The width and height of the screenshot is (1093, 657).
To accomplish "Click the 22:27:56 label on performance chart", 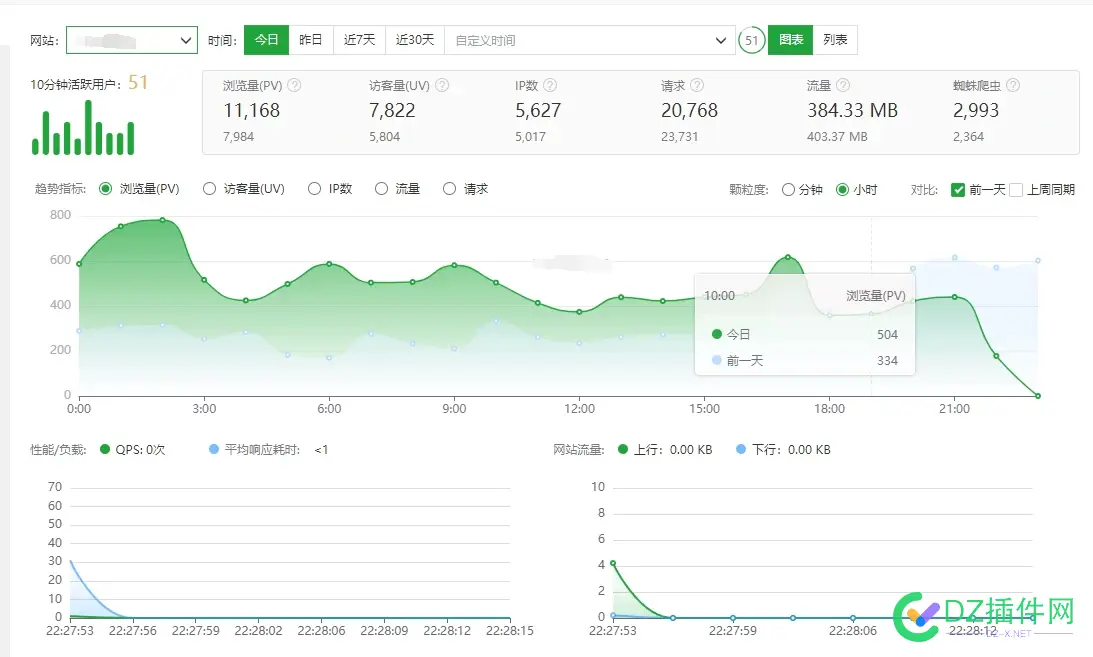I will [x=132, y=631].
